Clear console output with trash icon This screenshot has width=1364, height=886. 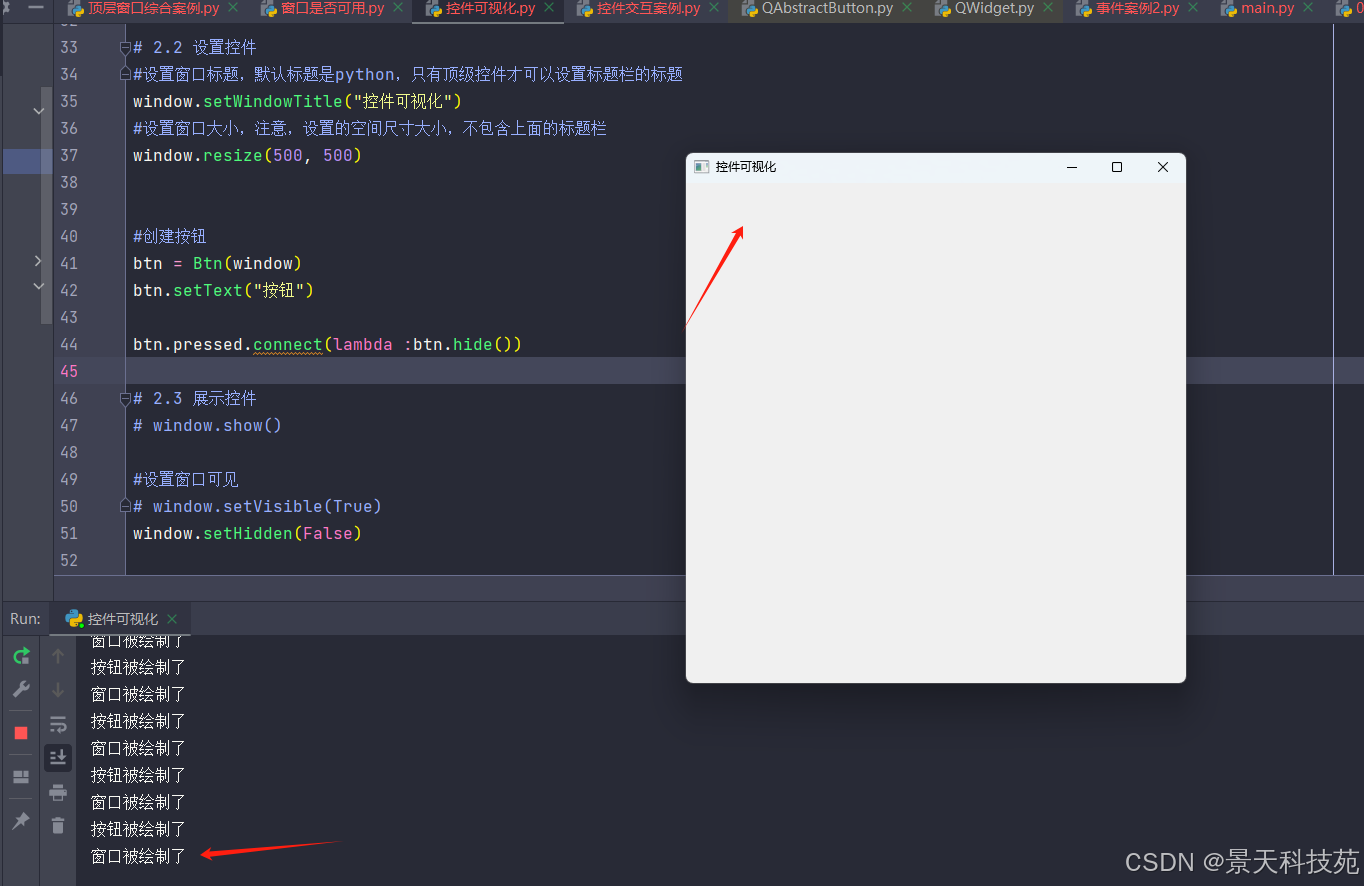[58, 826]
